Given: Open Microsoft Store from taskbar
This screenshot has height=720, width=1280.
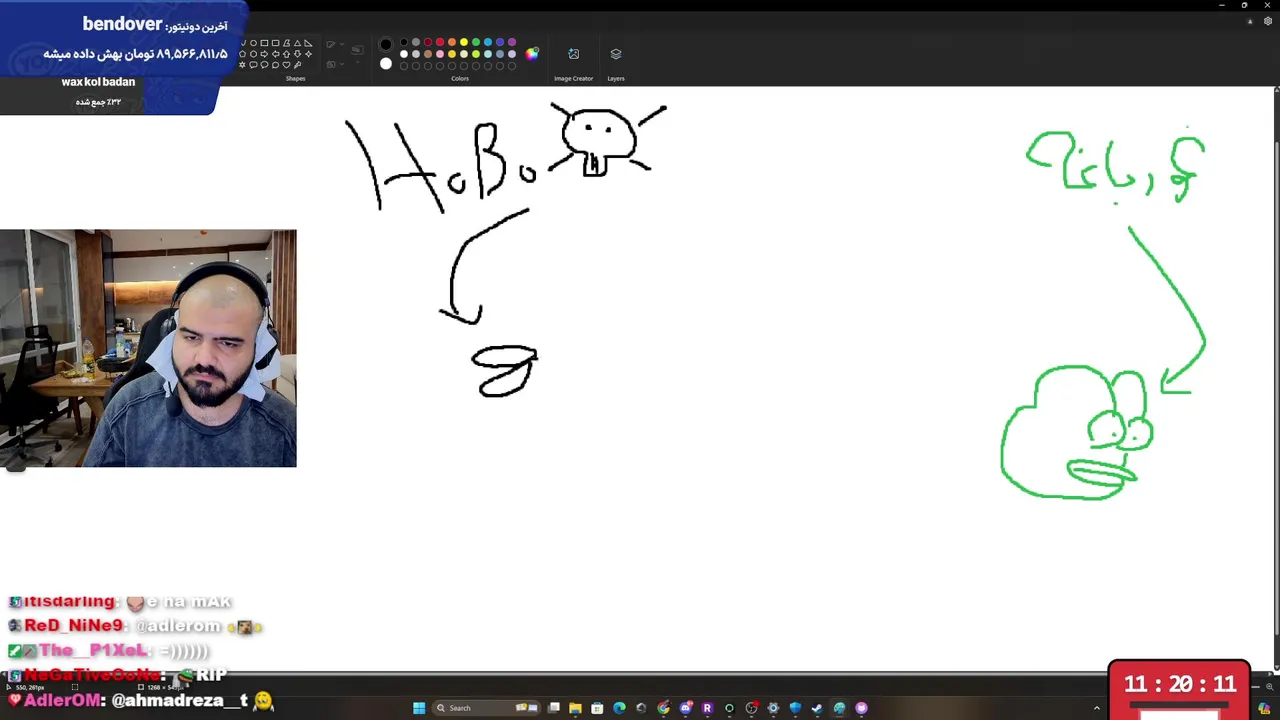Looking at the screenshot, I should (597, 708).
